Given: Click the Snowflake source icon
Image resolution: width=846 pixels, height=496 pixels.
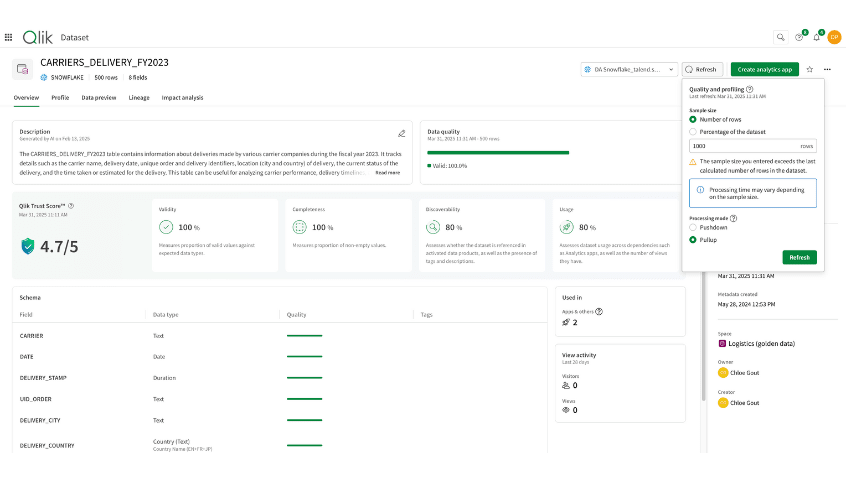Looking at the screenshot, I should click(x=44, y=78).
